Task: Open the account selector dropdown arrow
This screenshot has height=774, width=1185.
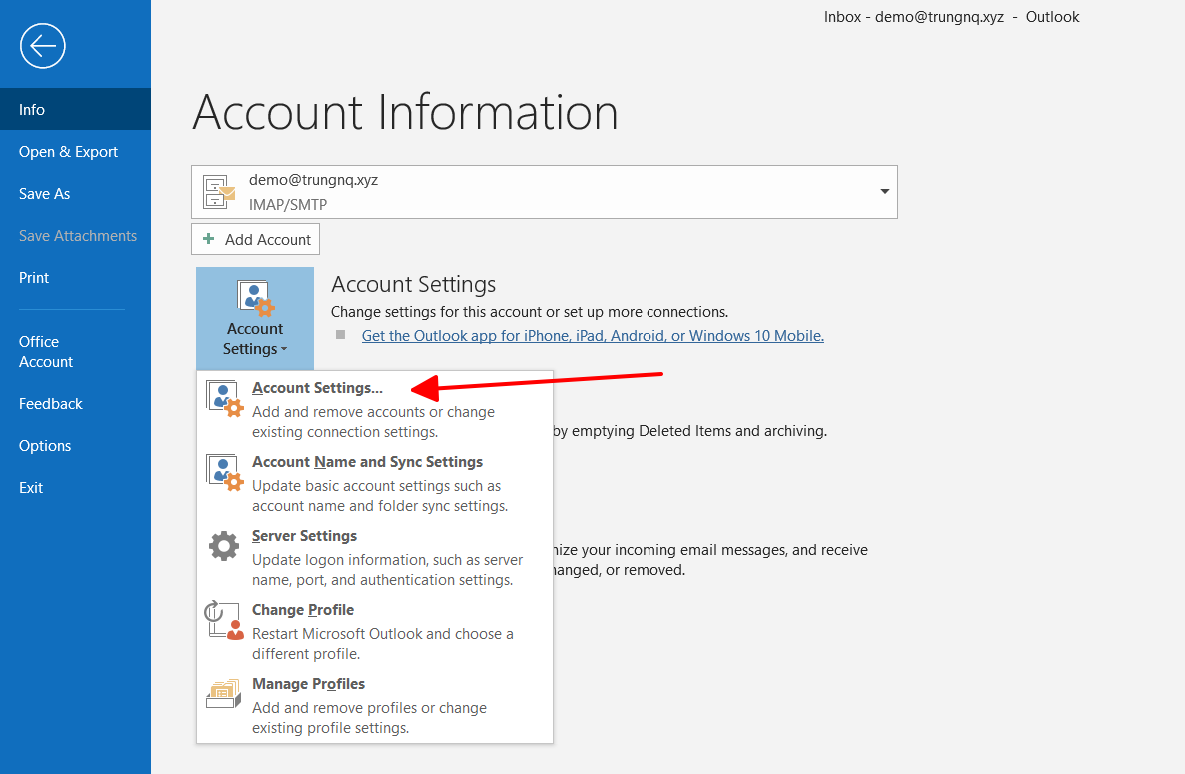Action: tap(884, 192)
